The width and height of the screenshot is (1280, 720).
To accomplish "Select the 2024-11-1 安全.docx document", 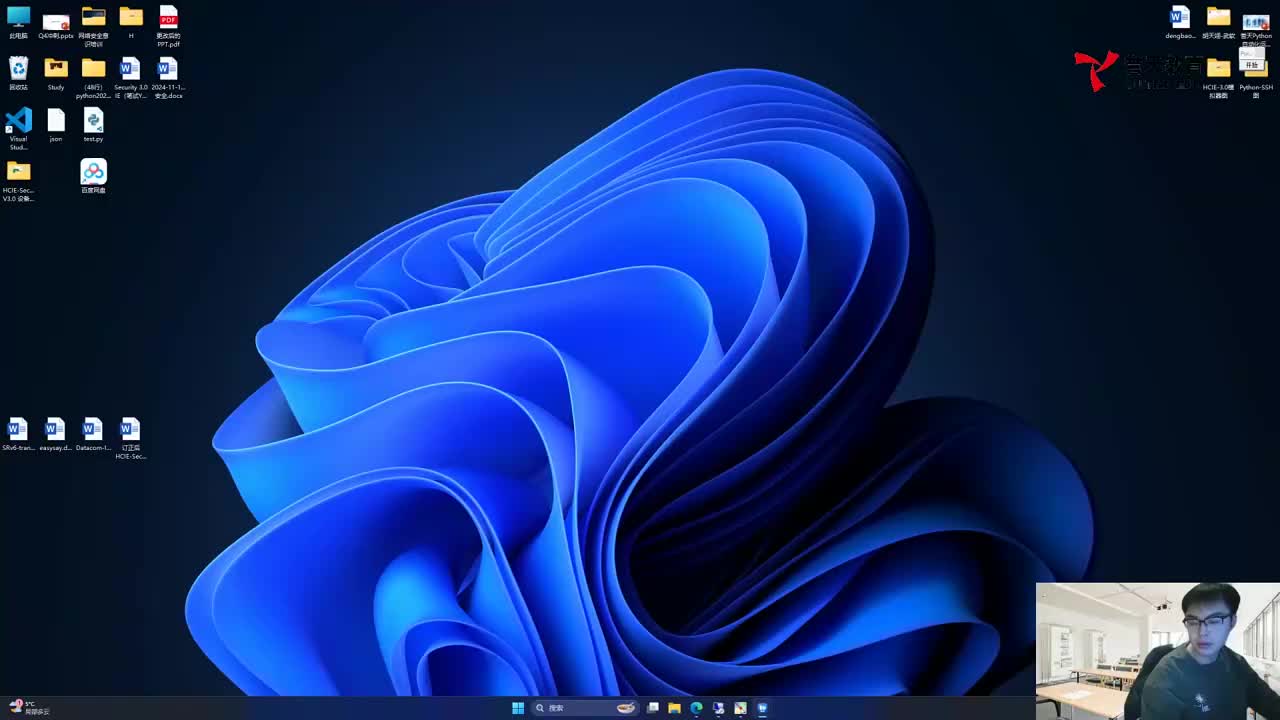I will 168,78.
